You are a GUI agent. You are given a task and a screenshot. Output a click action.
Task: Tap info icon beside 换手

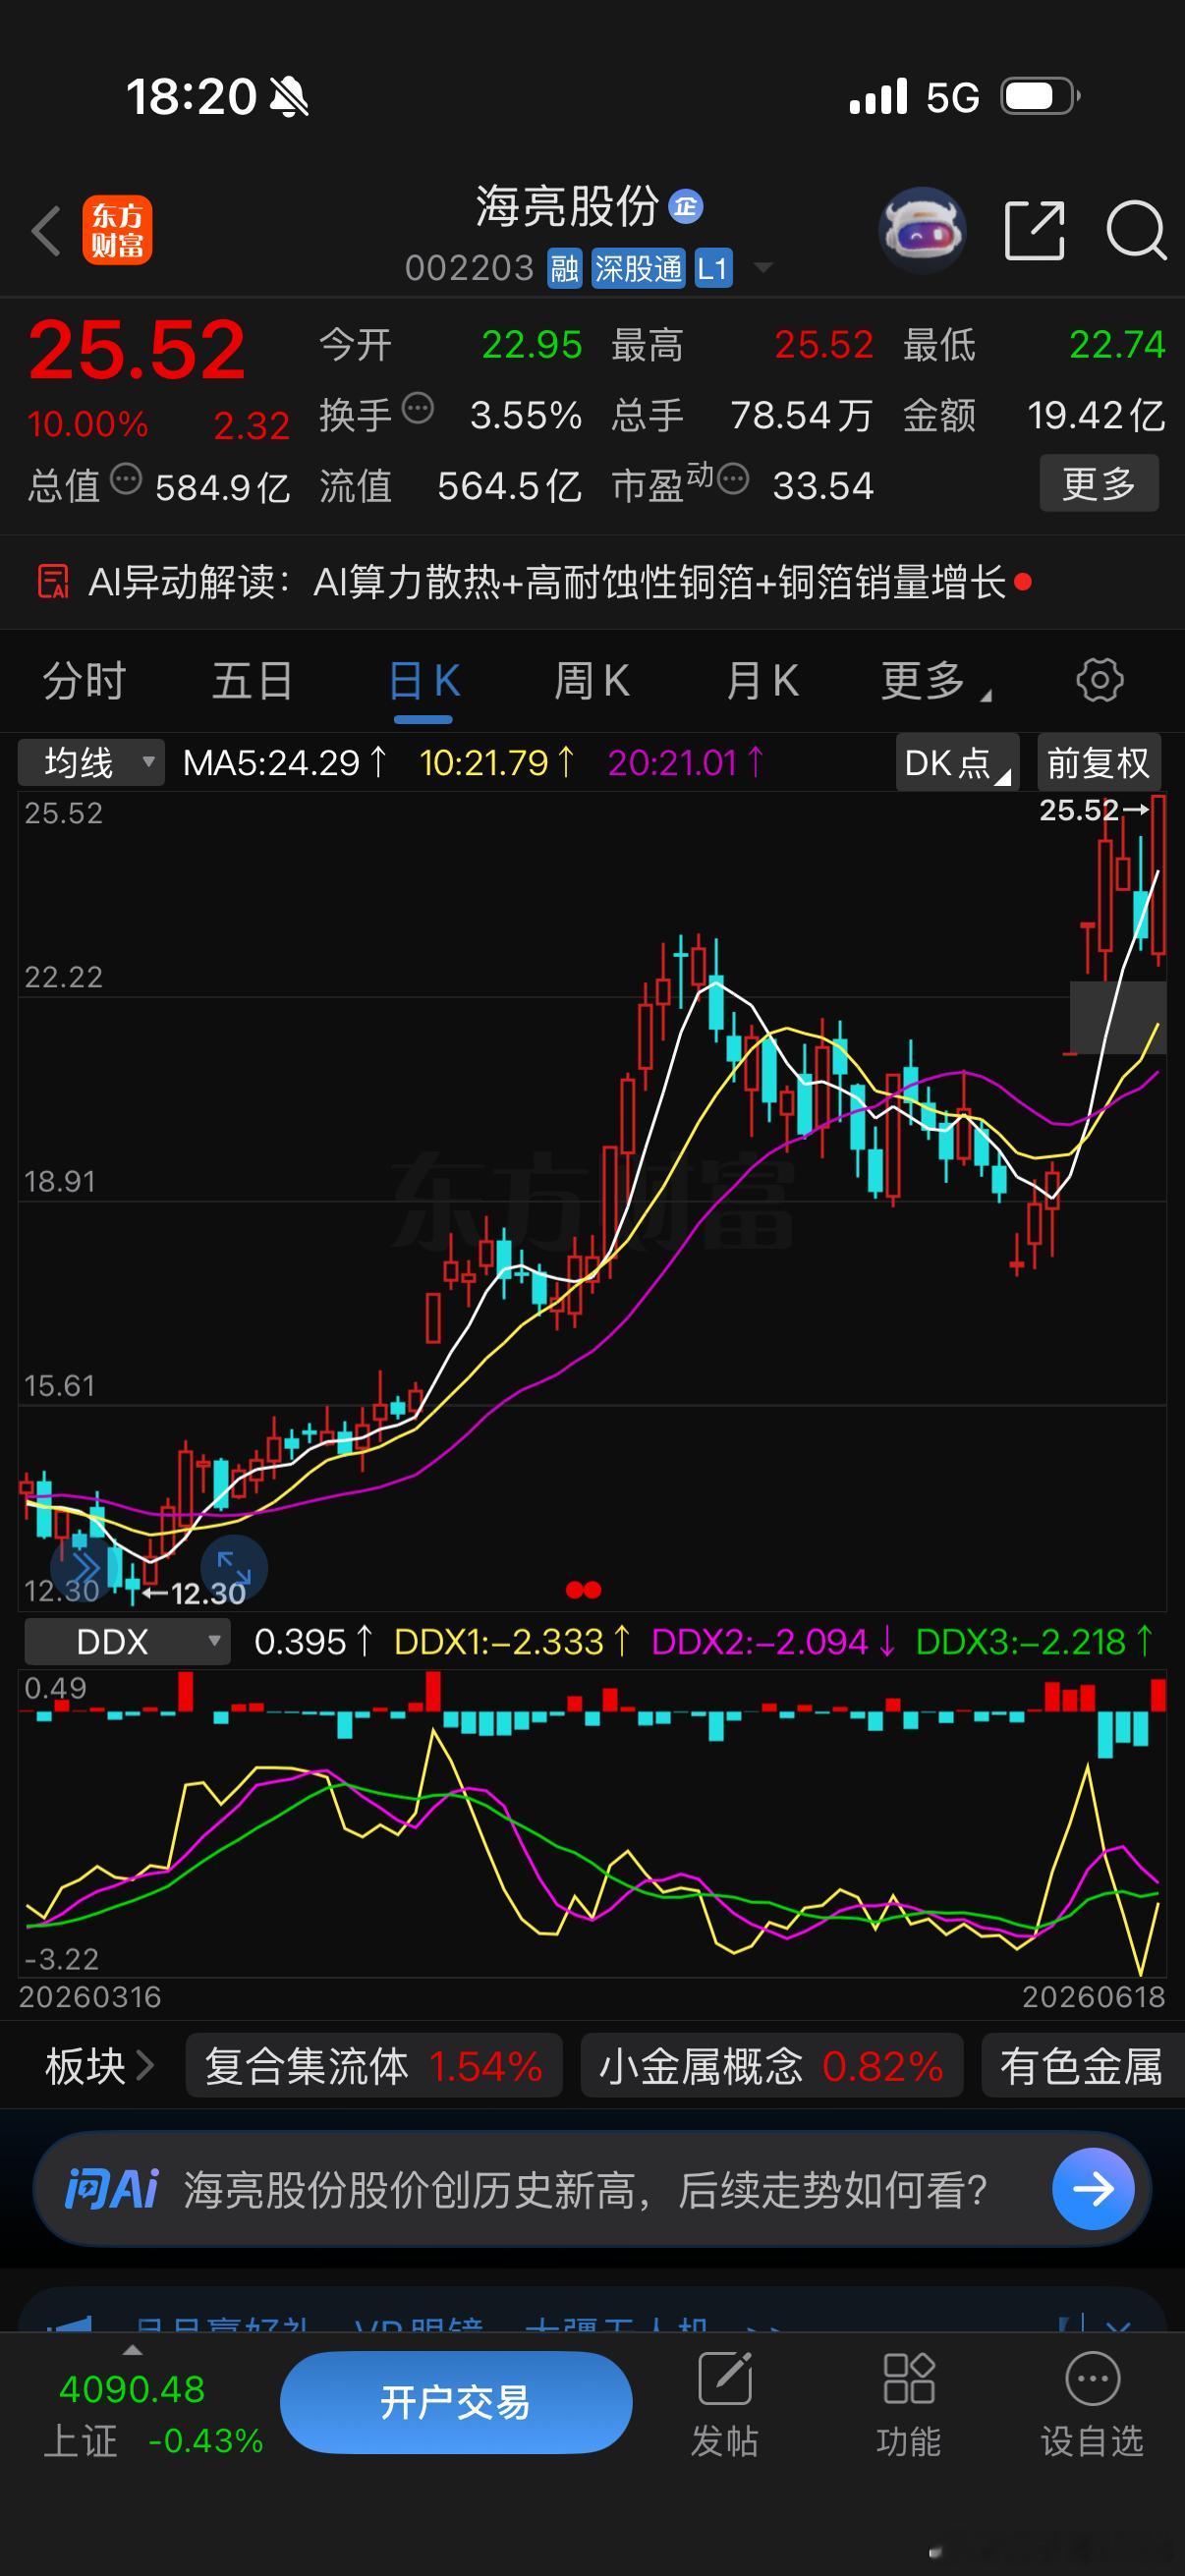pos(418,409)
